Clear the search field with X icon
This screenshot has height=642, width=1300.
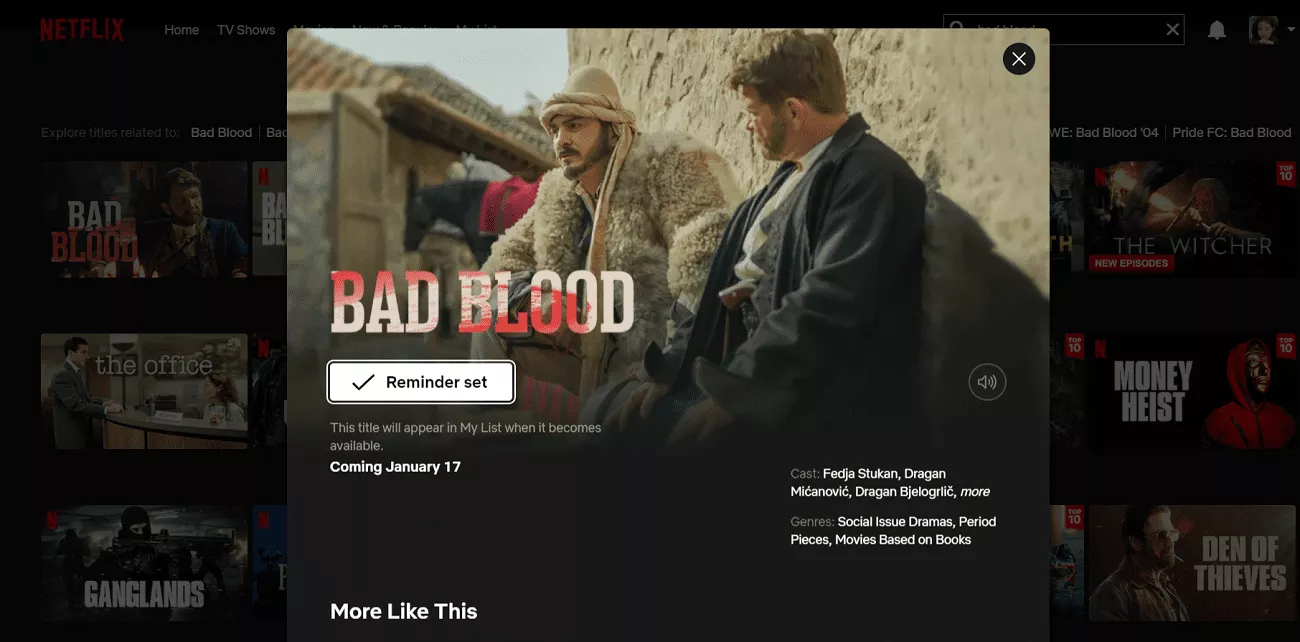tap(1173, 30)
